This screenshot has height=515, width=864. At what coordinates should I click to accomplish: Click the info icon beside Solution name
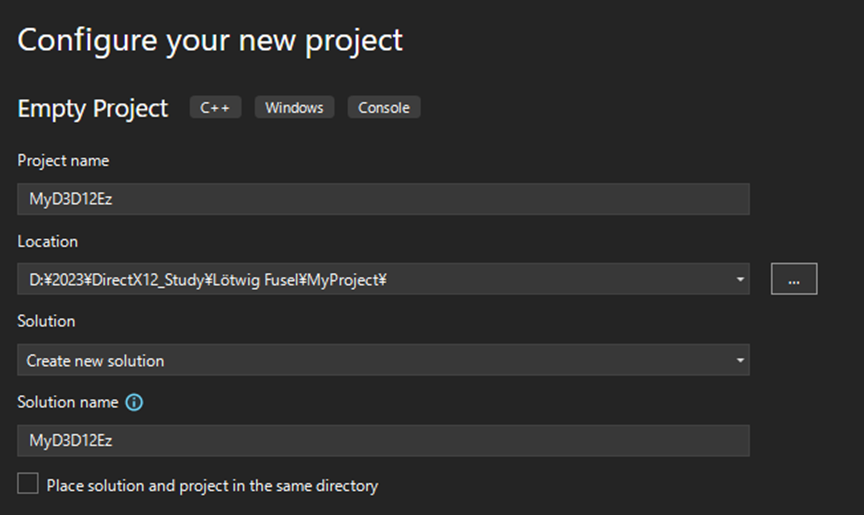click(134, 402)
